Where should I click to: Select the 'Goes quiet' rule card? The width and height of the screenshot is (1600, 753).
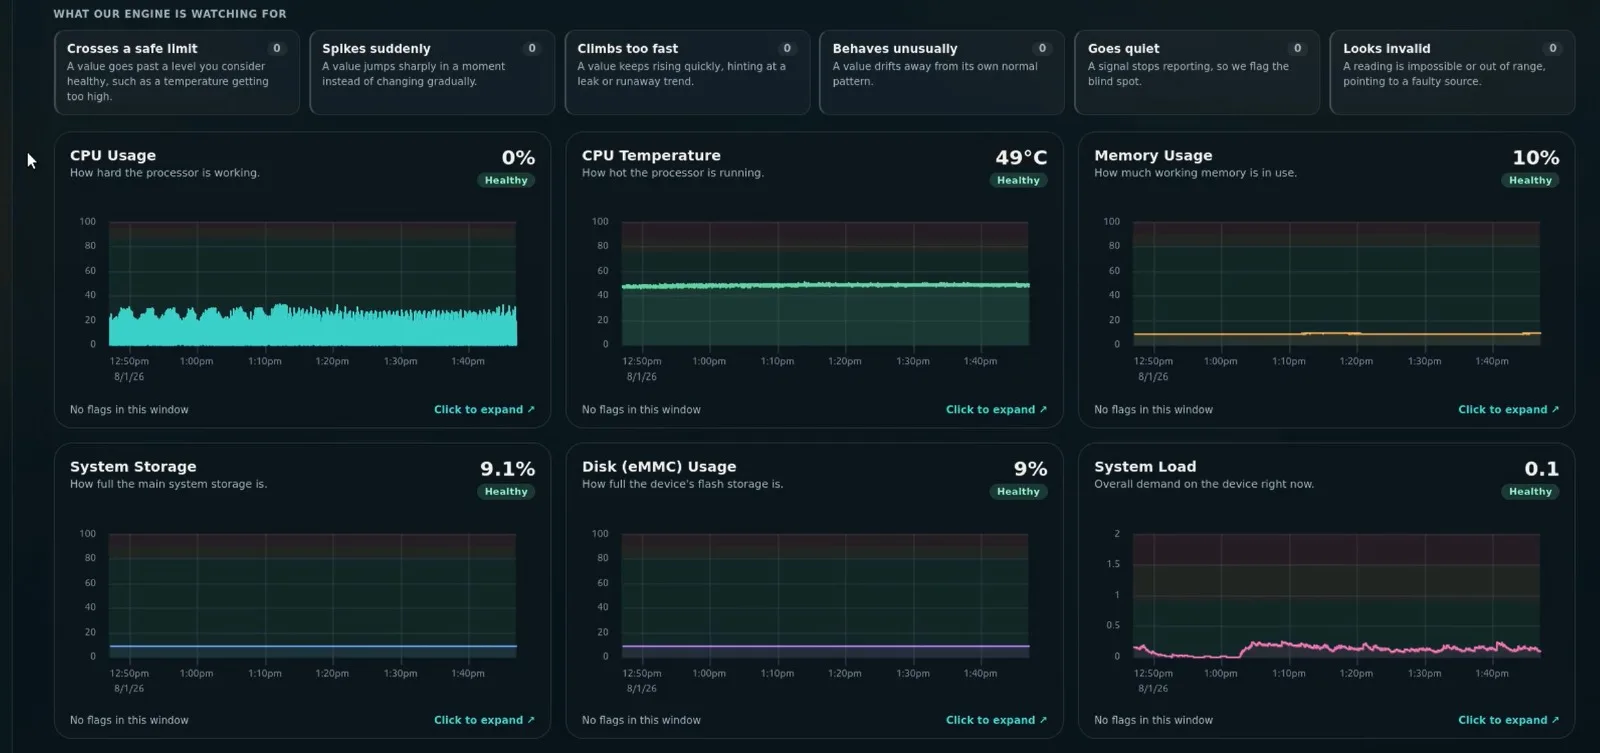1197,73
